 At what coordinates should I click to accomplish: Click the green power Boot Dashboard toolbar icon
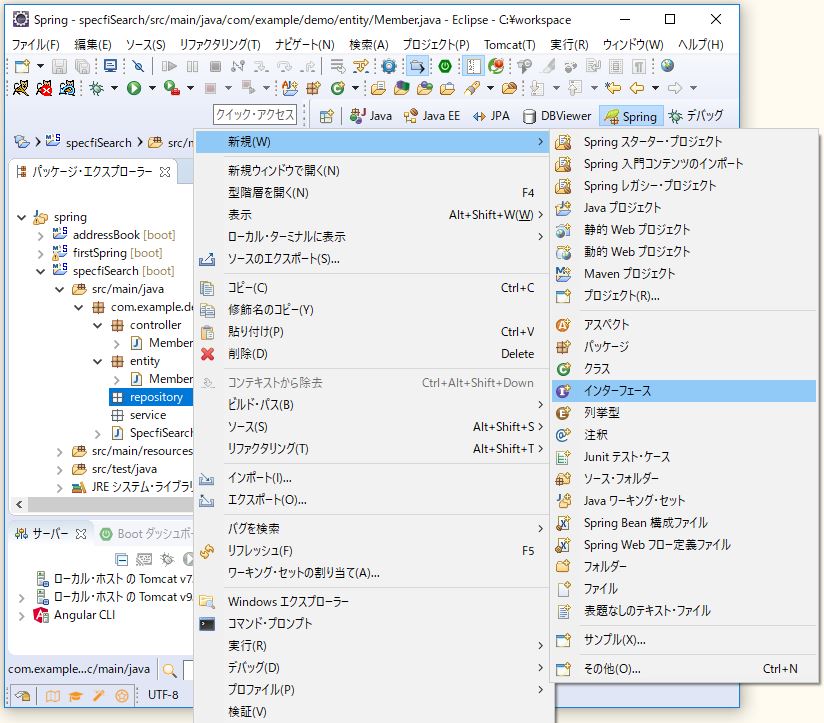(x=445, y=66)
